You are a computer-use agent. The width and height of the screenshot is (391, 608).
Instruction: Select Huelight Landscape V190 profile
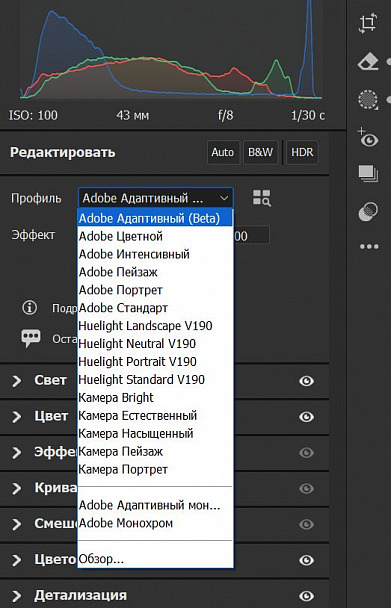pyautogui.click(x=155, y=326)
